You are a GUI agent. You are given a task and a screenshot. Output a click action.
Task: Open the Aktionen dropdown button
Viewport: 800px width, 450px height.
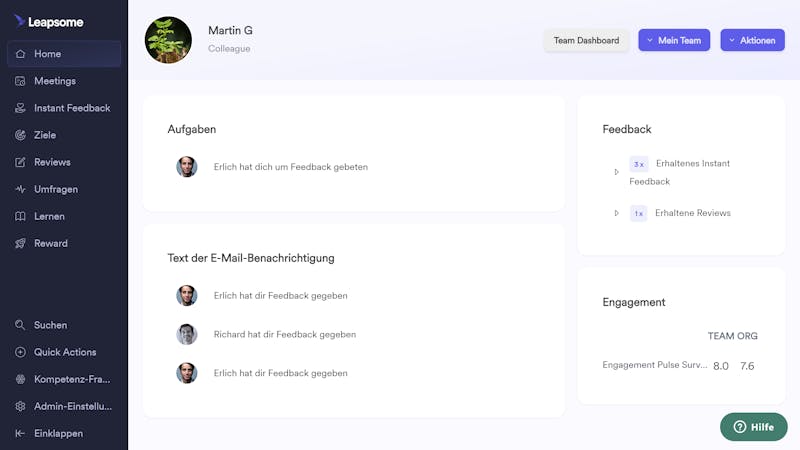[x=753, y=40]
